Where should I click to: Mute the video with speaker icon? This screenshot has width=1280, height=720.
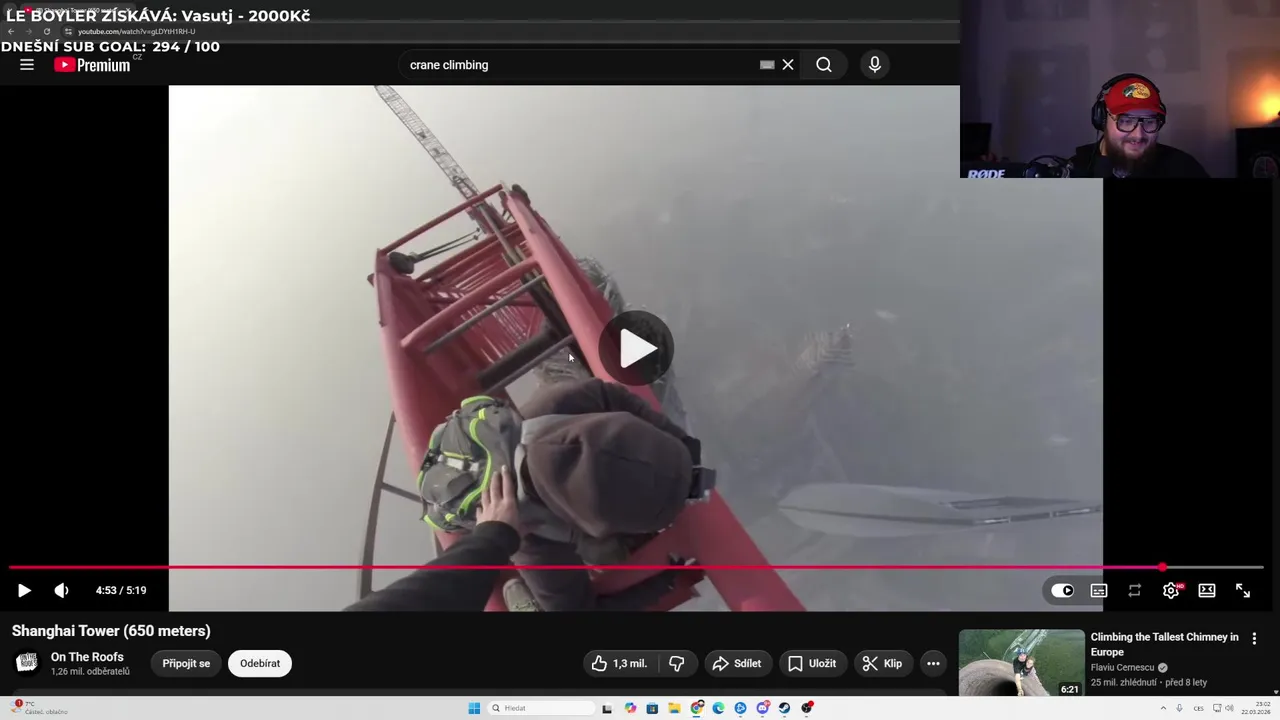tap(61, 591)
